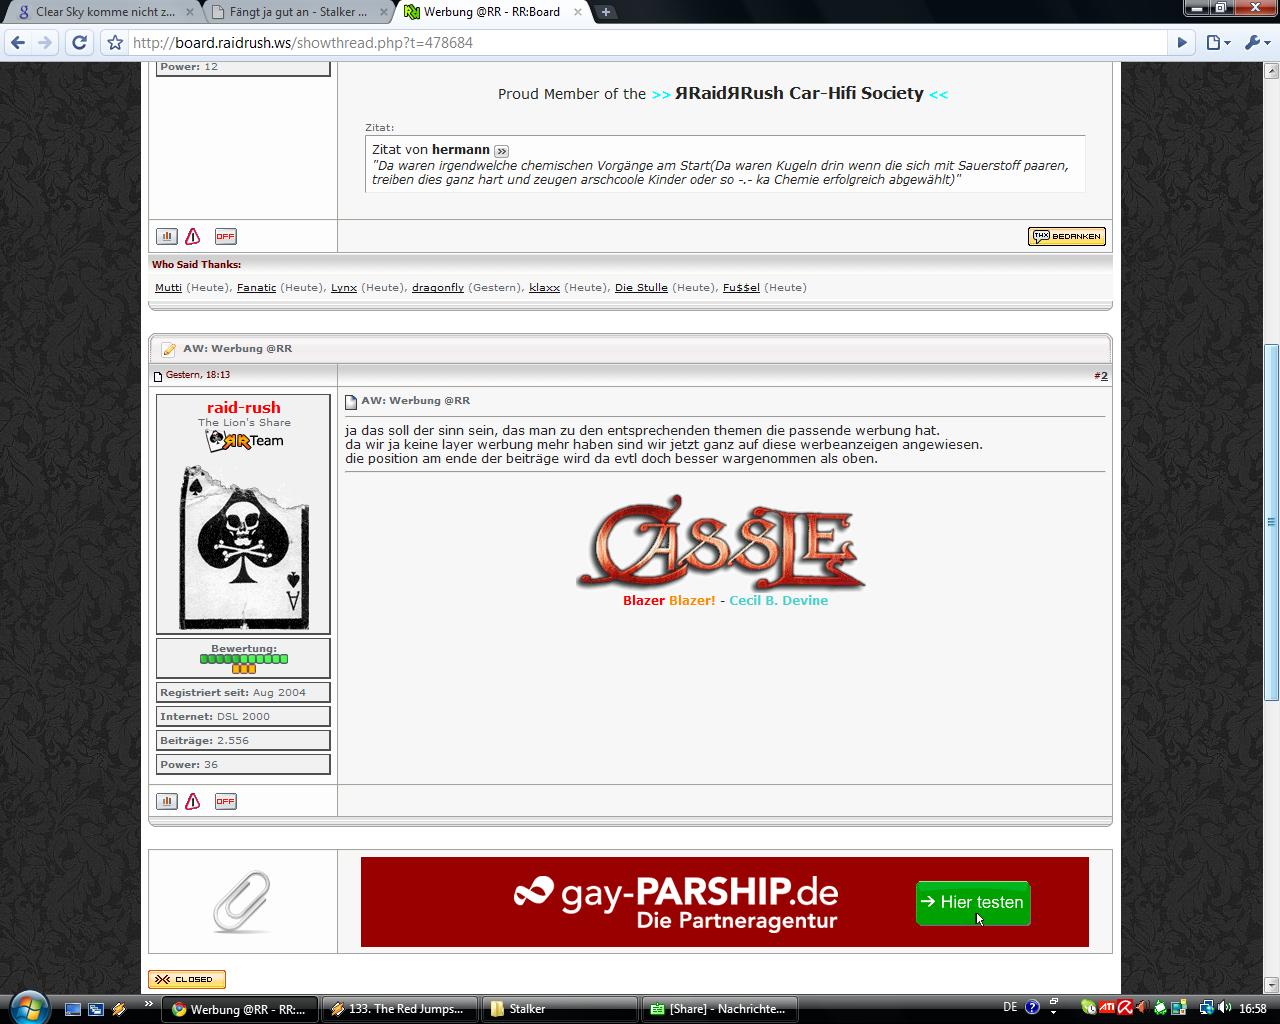The height and width of the screenshot is (1024, 1280).
Task: Open reputation icon in first post footer
Action: tap(167, 236)
